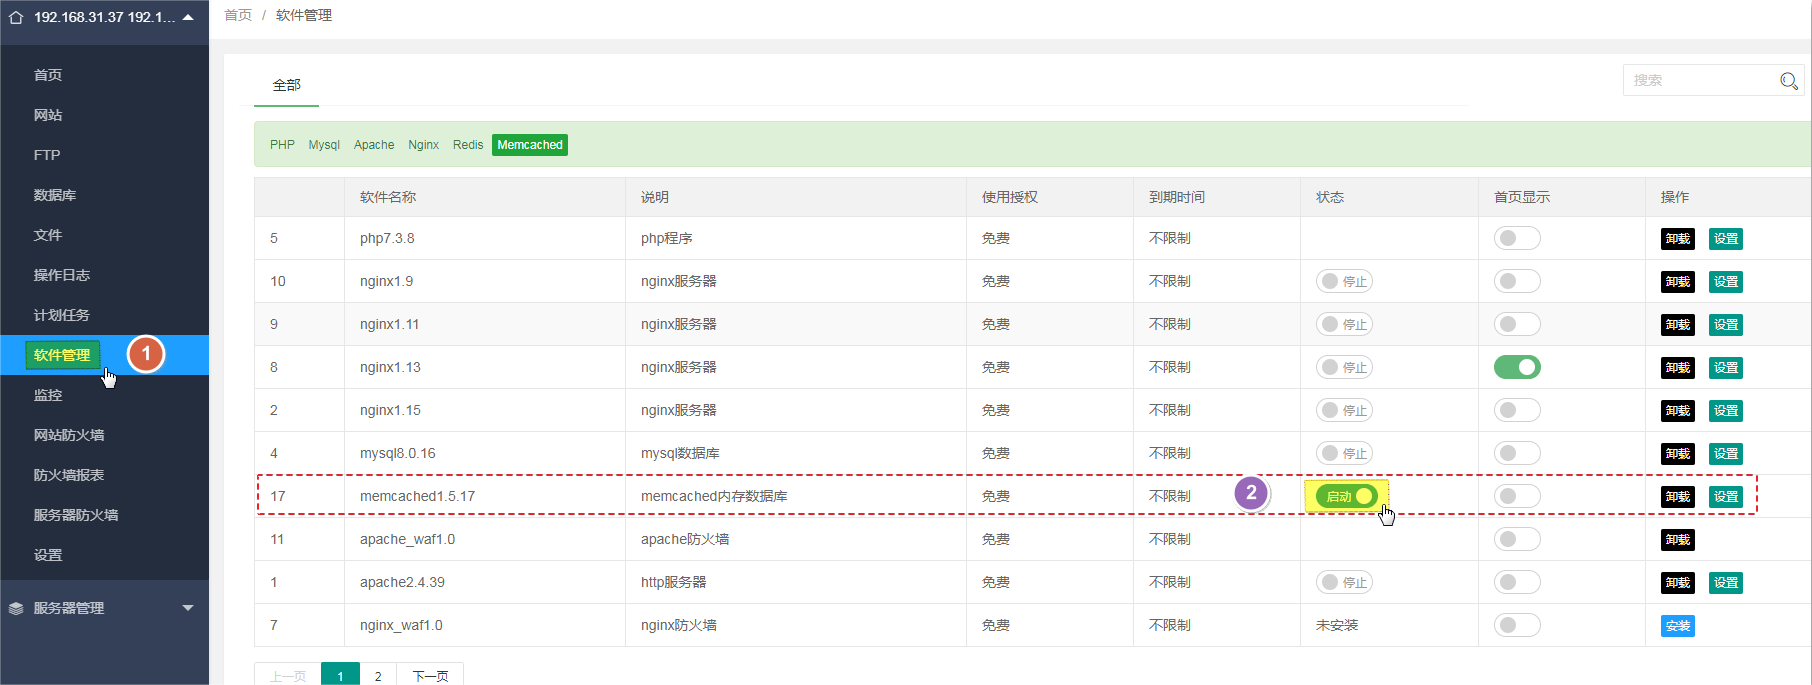The height and width of the screenshot is (685, 1812).
Task: Expand the 服务器管理 section arrow
Action: click(188, 608)
